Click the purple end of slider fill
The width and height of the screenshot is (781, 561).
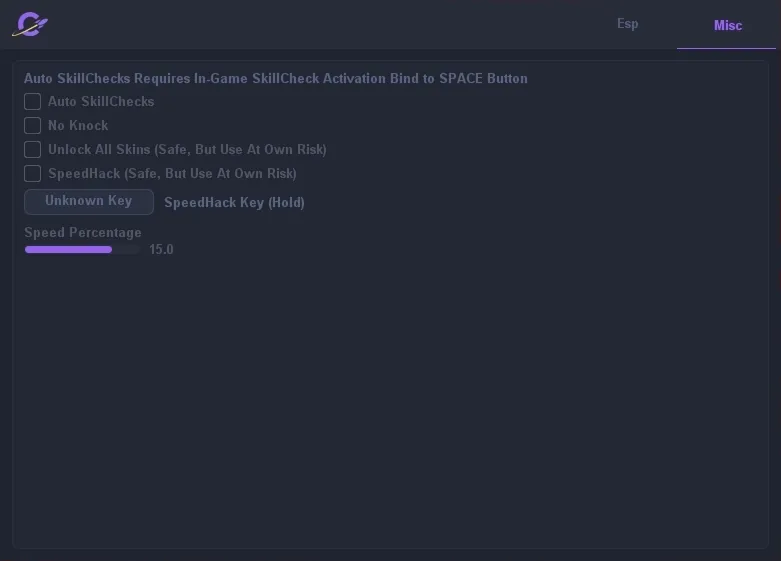point(109,250)
